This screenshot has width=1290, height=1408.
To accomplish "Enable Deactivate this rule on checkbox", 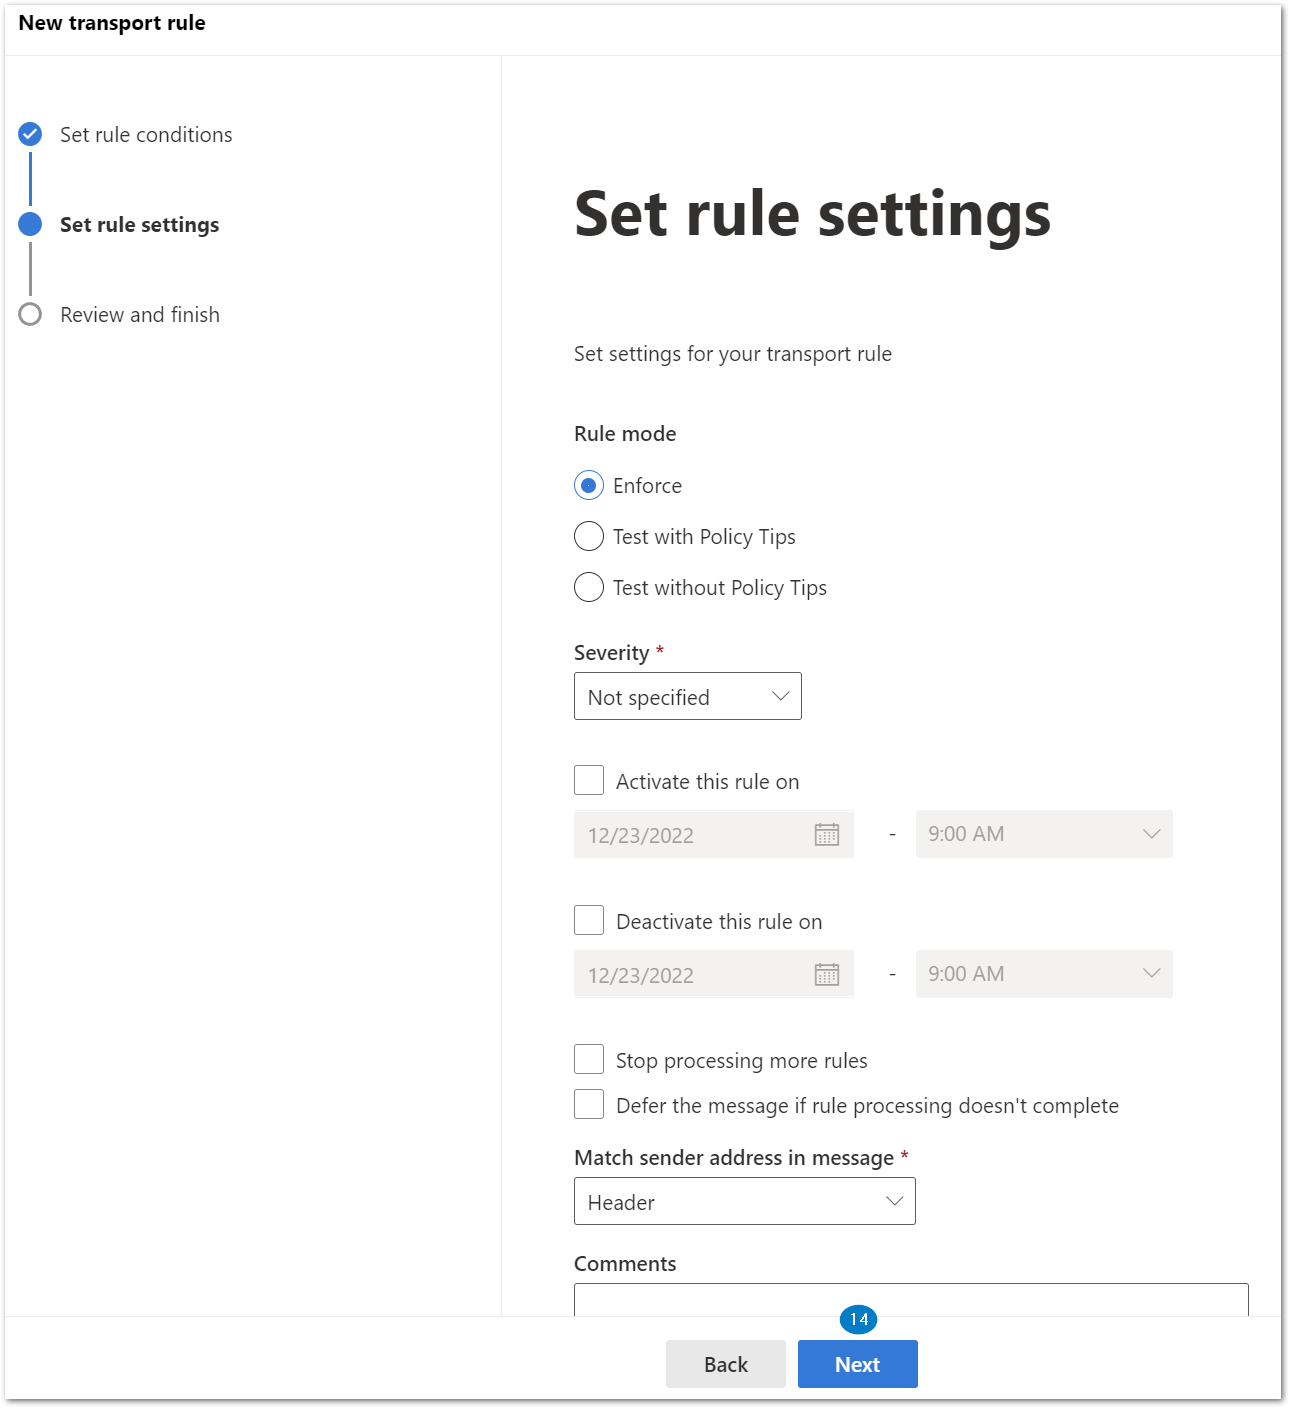I will tap(589, 920).
